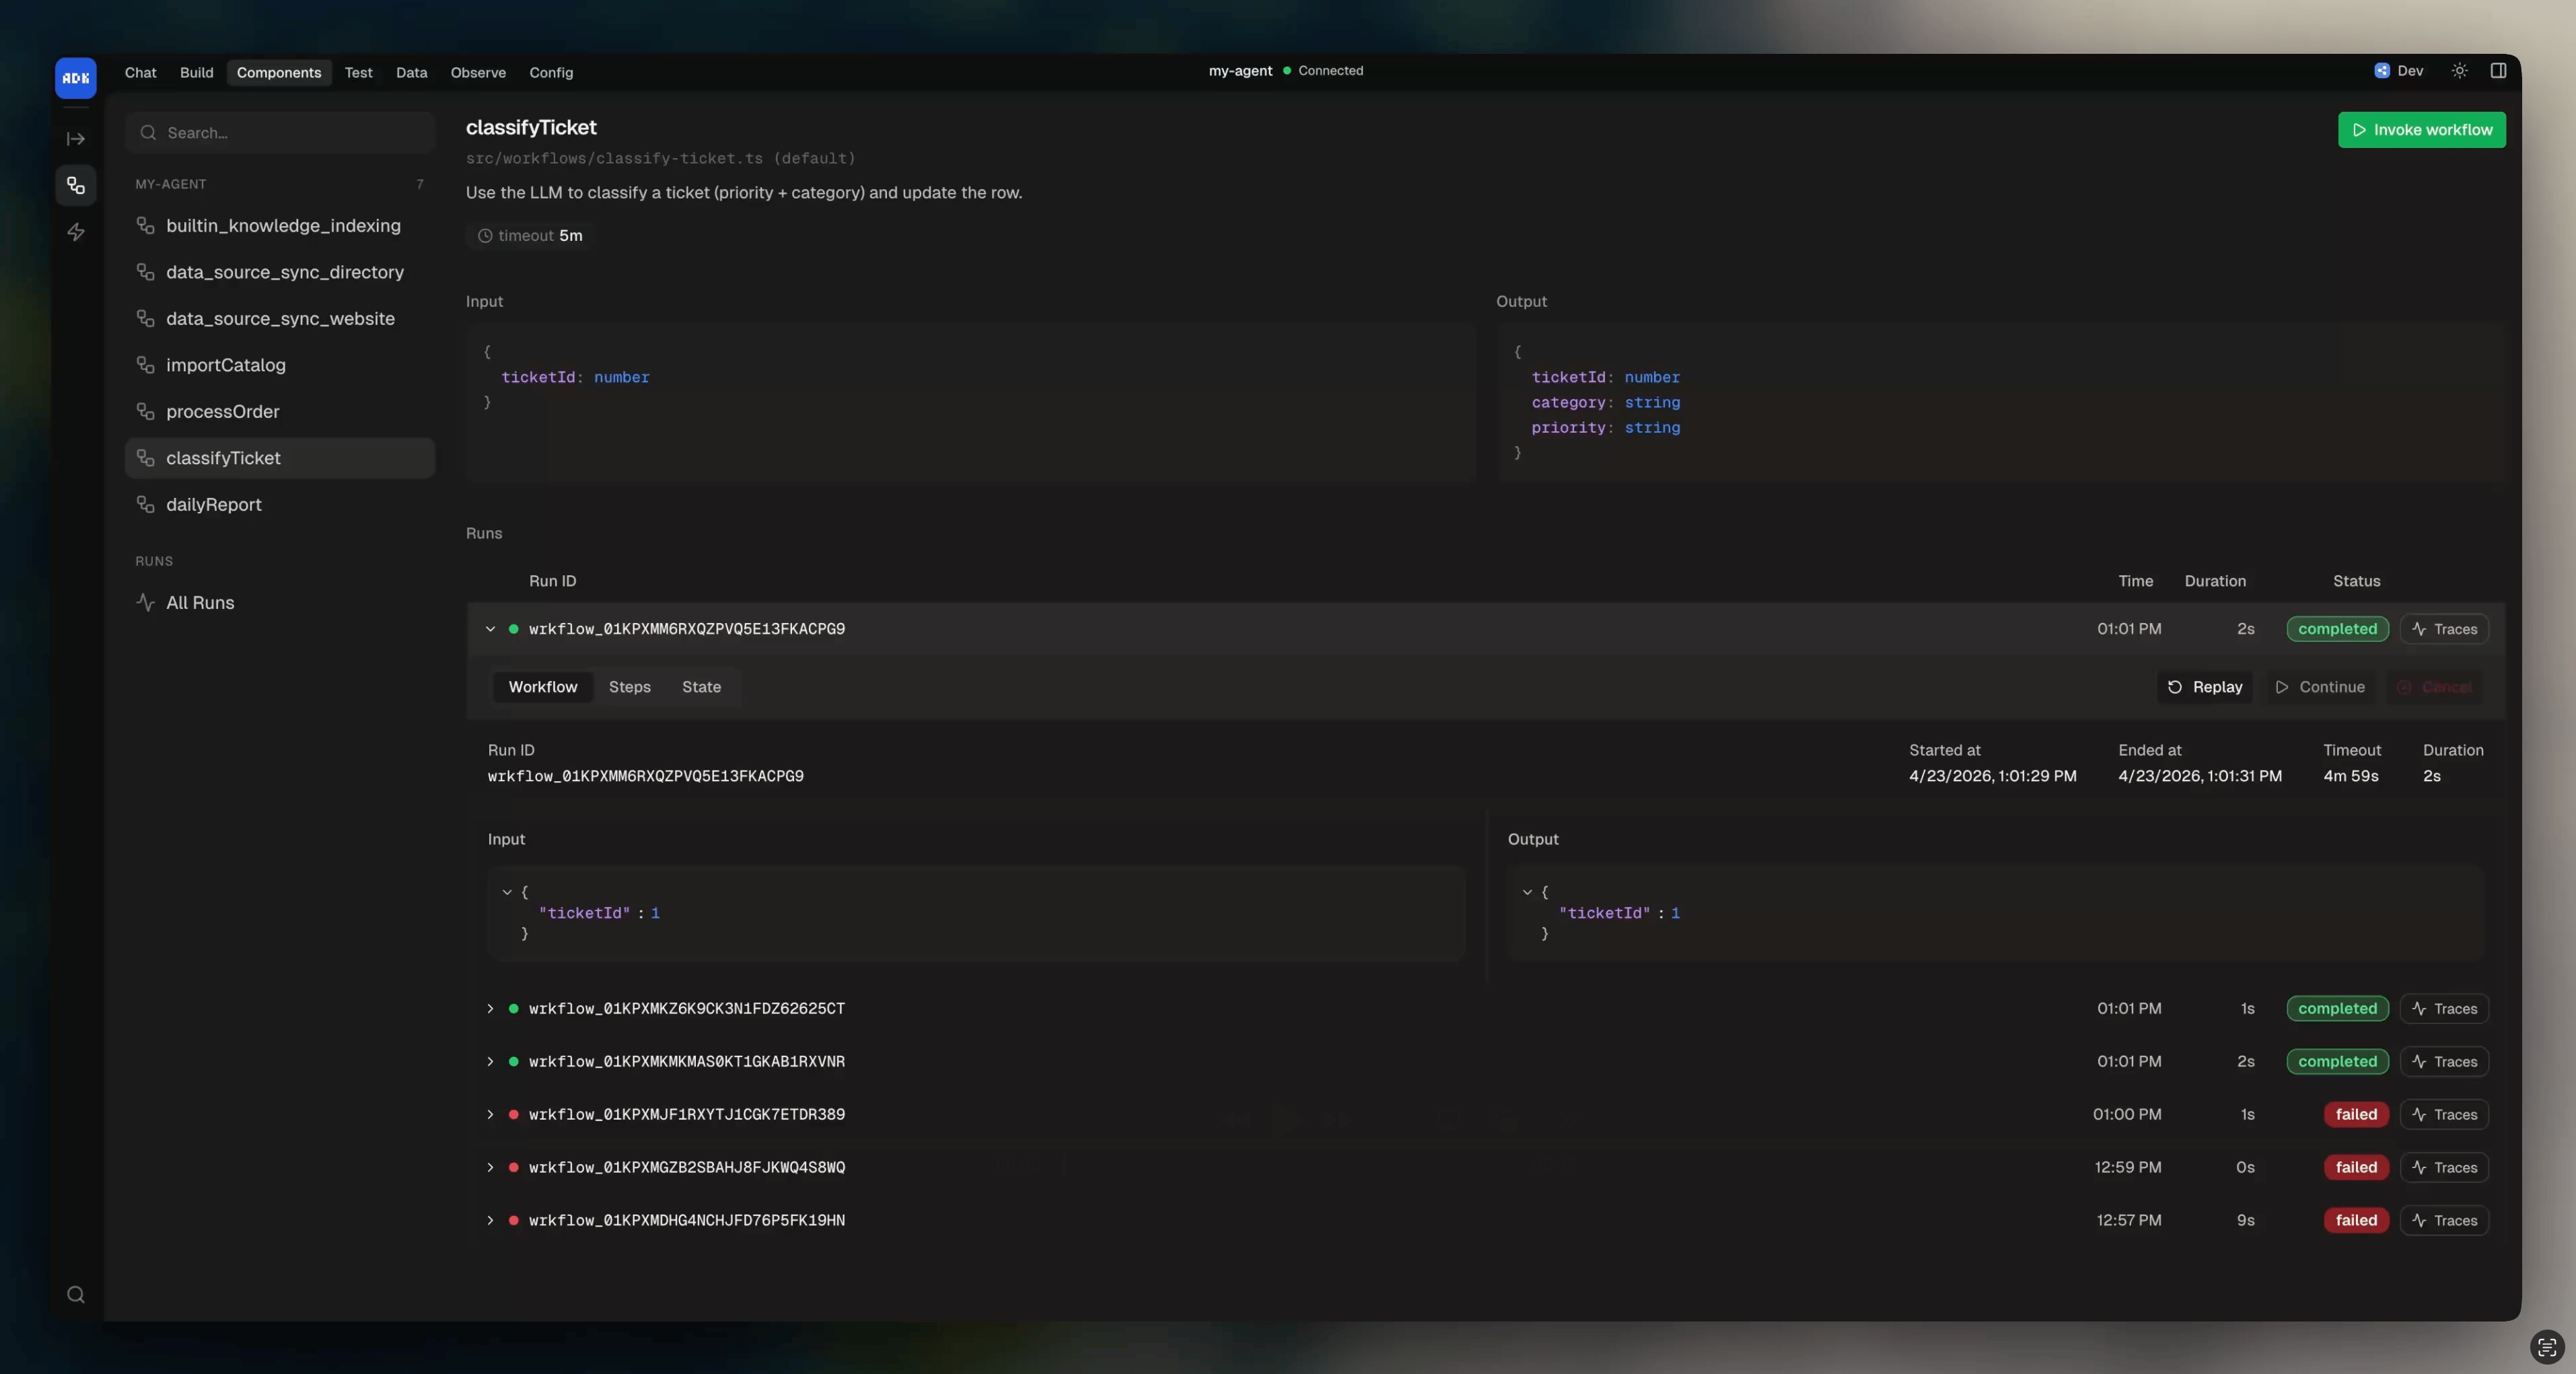Click the failed status badge of run 7ETDR389
2576x1374 pixels.
point(2356,1114)
